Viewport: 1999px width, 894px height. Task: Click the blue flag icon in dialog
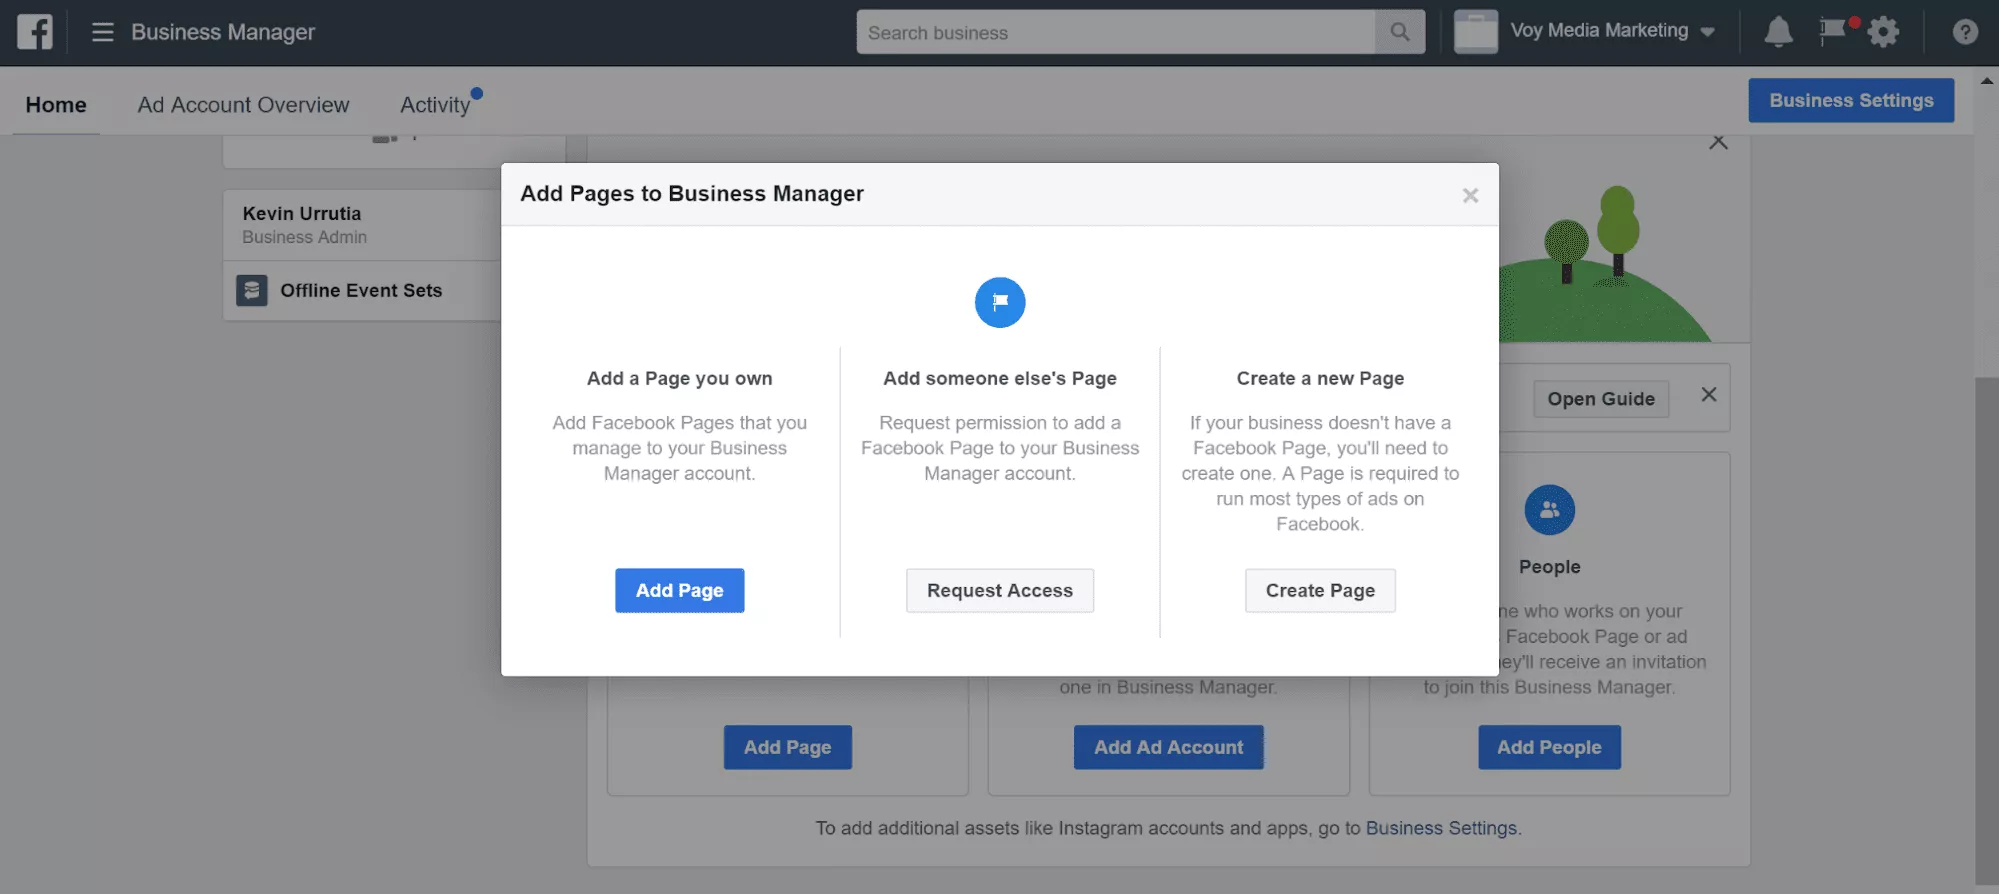tap(1000, 302)
